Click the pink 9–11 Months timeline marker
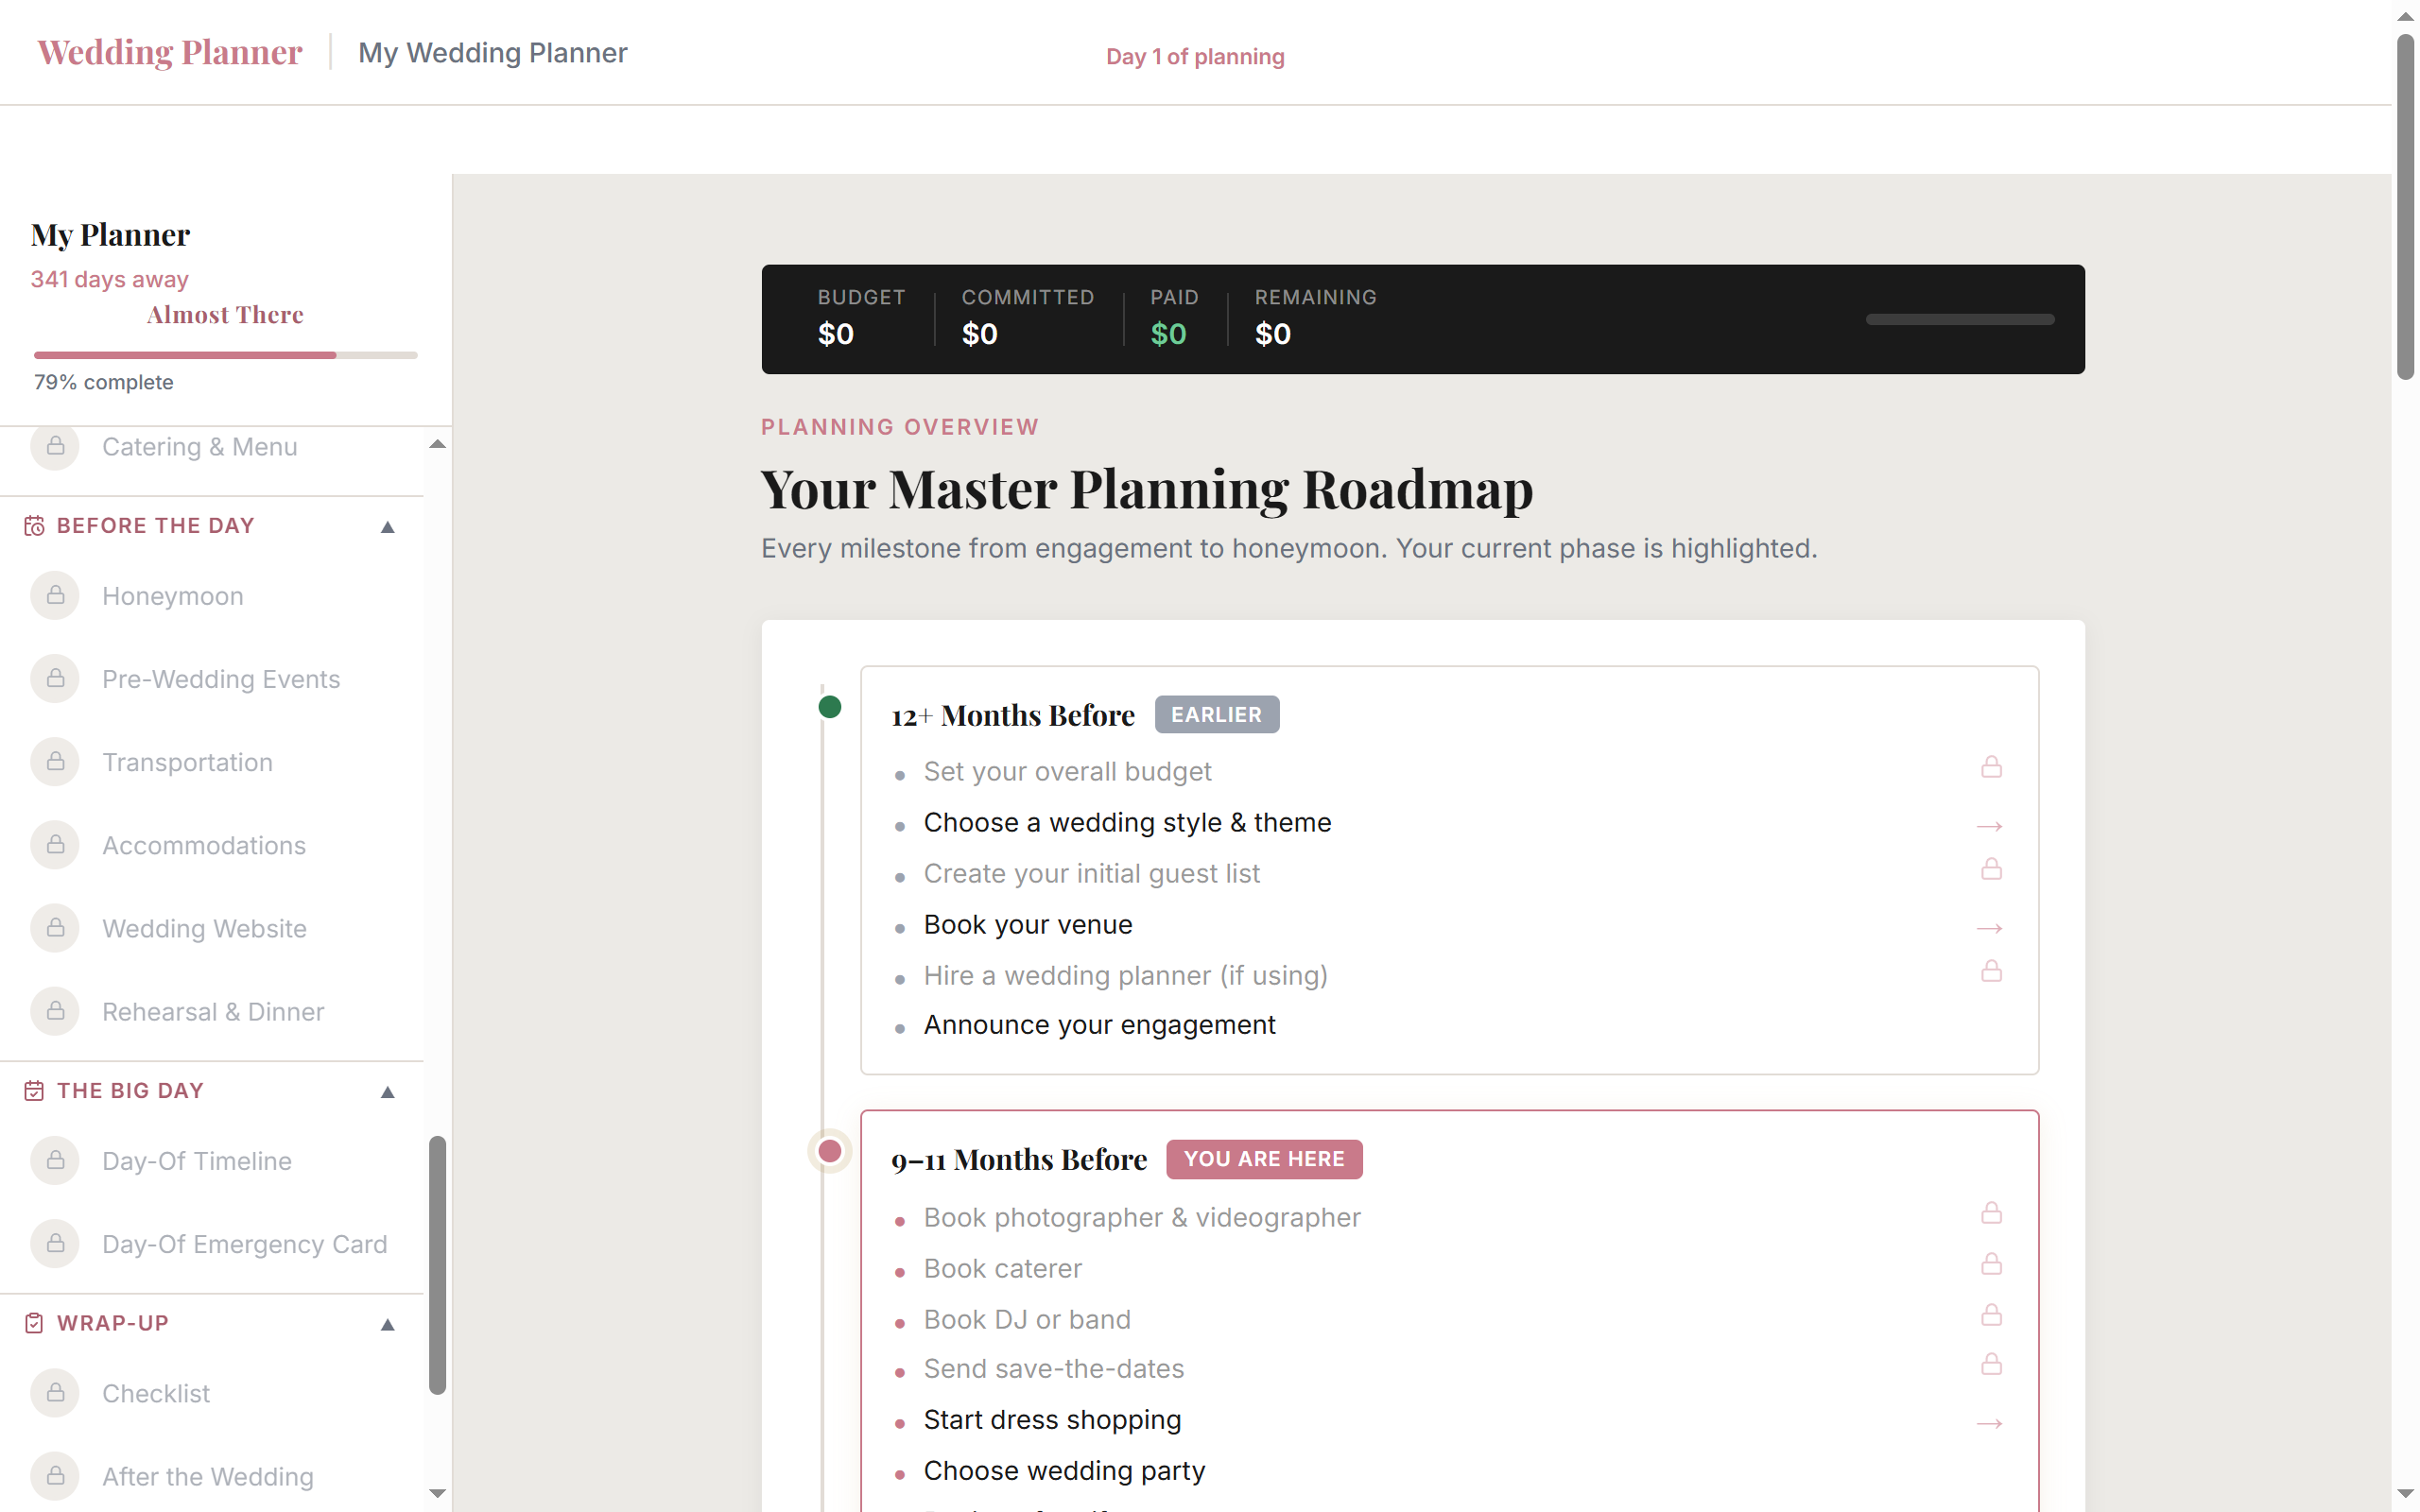 click(x=829, y=1151)
